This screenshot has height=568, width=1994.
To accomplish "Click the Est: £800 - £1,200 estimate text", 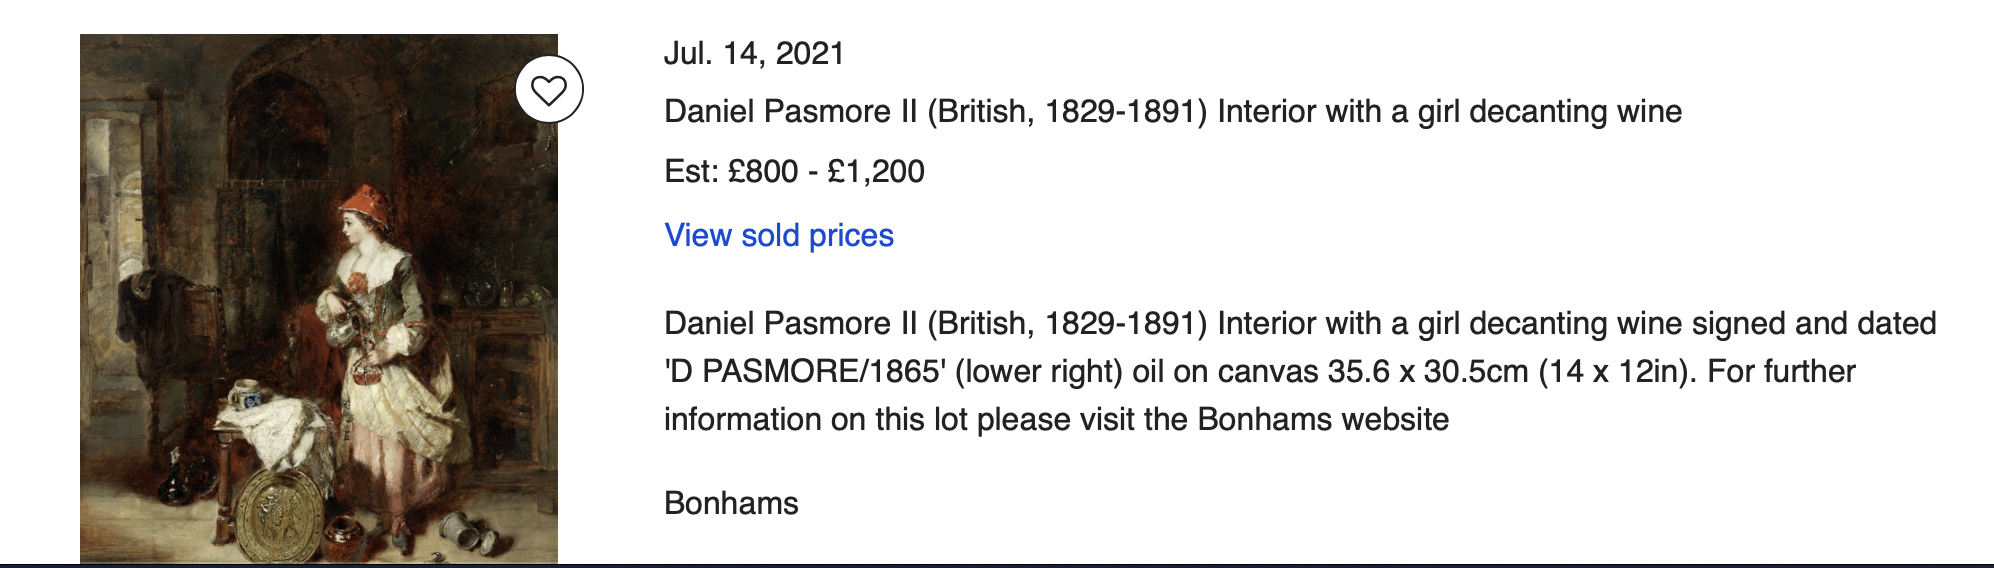I will [x=795, y=171].
